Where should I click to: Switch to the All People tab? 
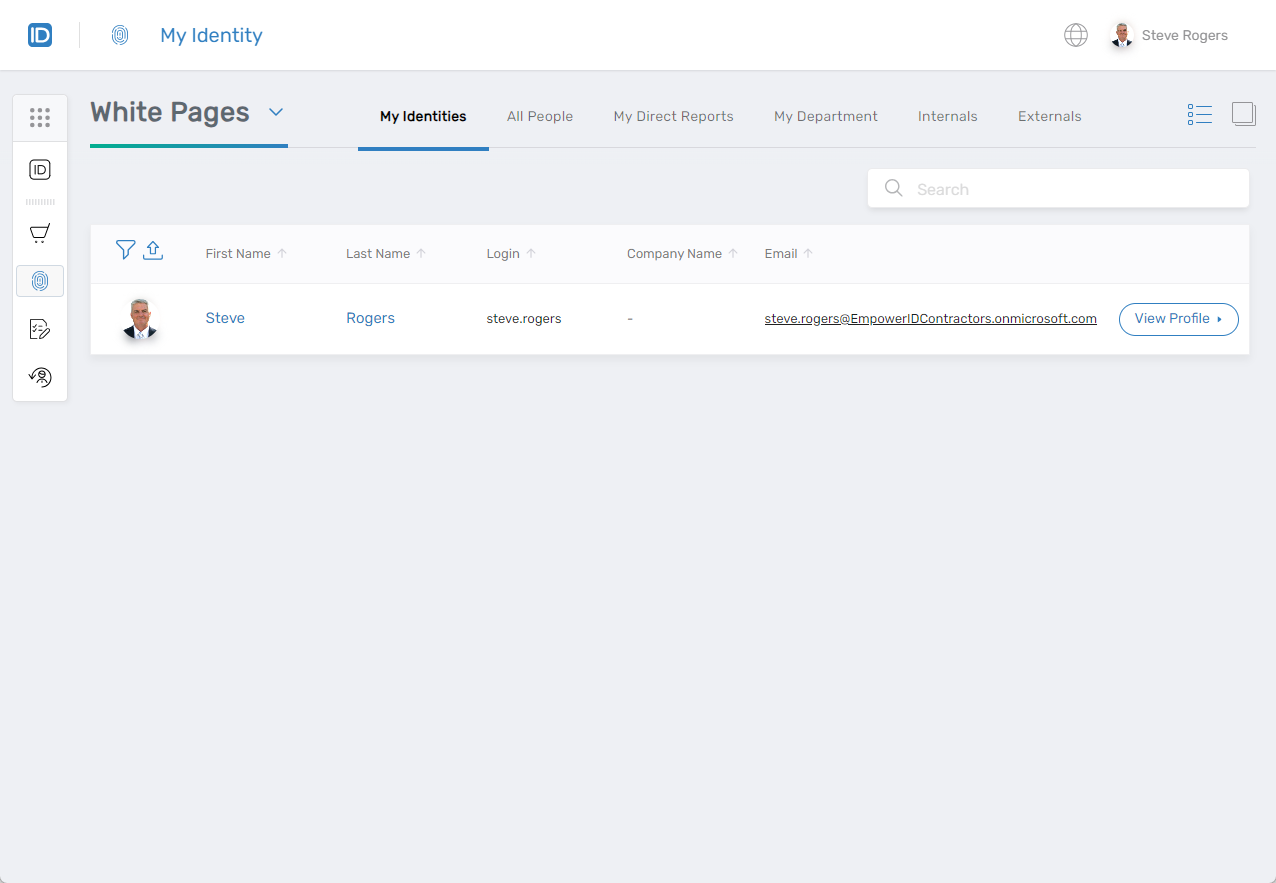tap(540, 116)
